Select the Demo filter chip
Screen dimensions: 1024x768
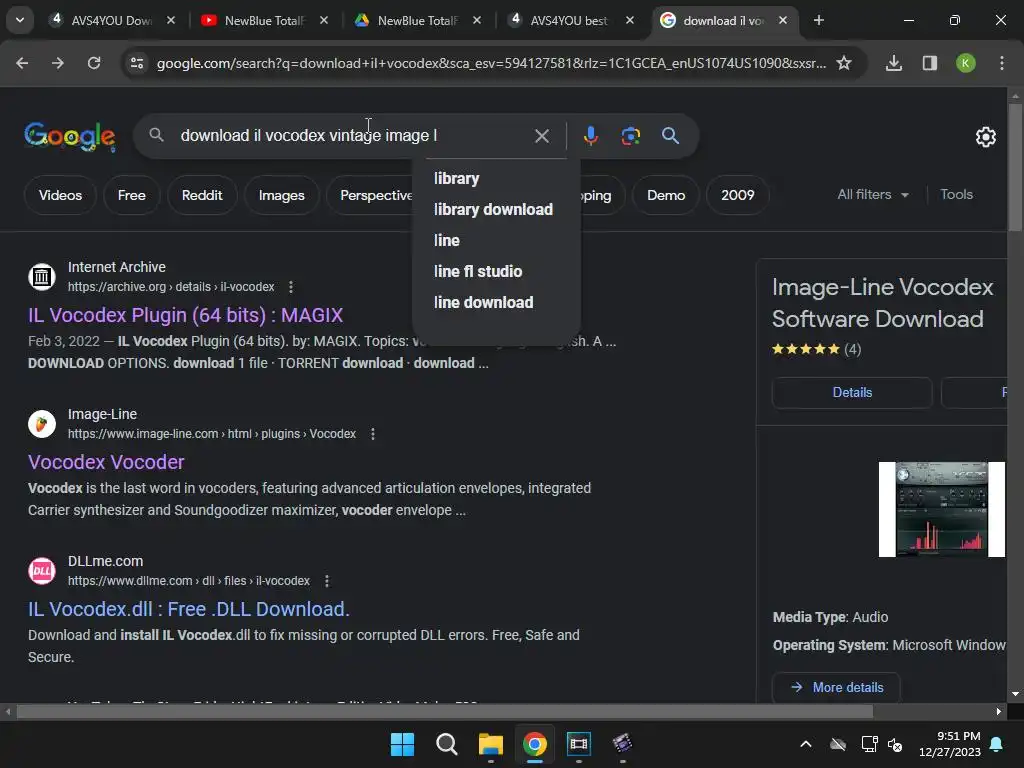click(x=665, y=195)
